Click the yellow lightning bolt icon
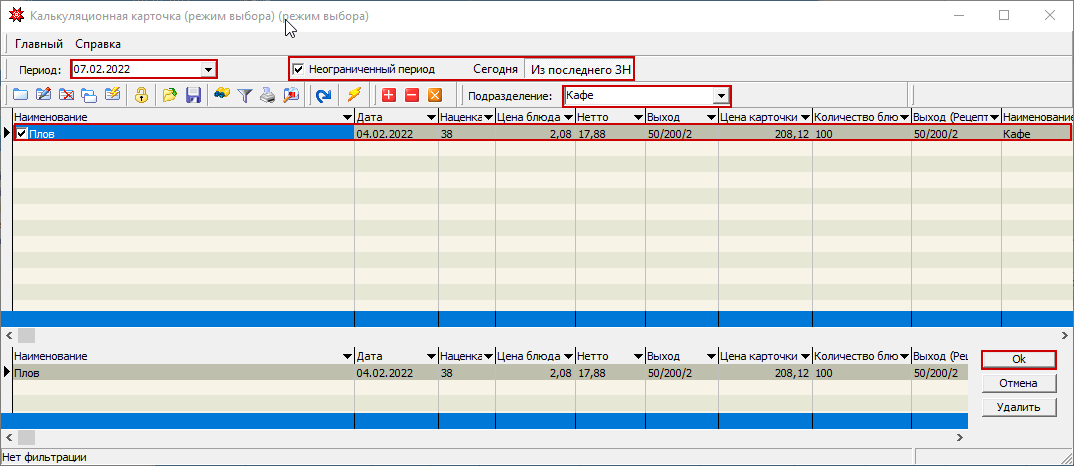 click(354, 96)
